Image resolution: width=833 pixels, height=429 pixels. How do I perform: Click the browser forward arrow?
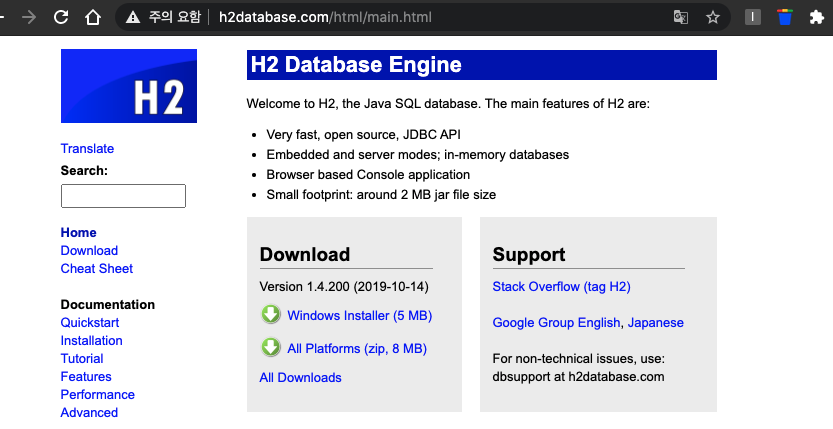(x=29, y=17)
